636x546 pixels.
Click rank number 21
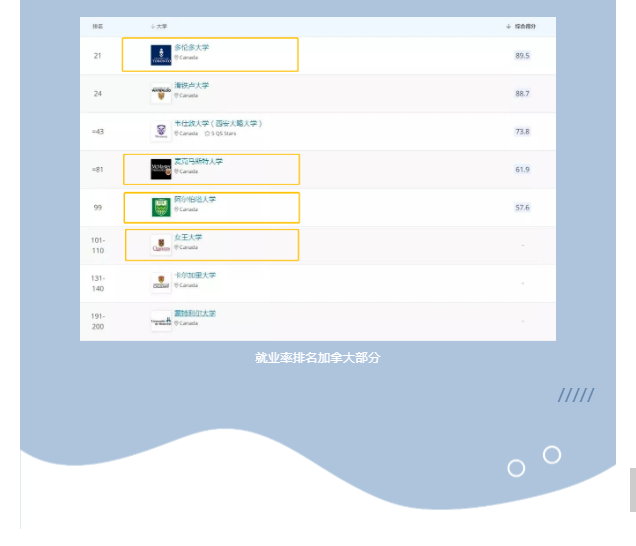click(x=98, y=56)
